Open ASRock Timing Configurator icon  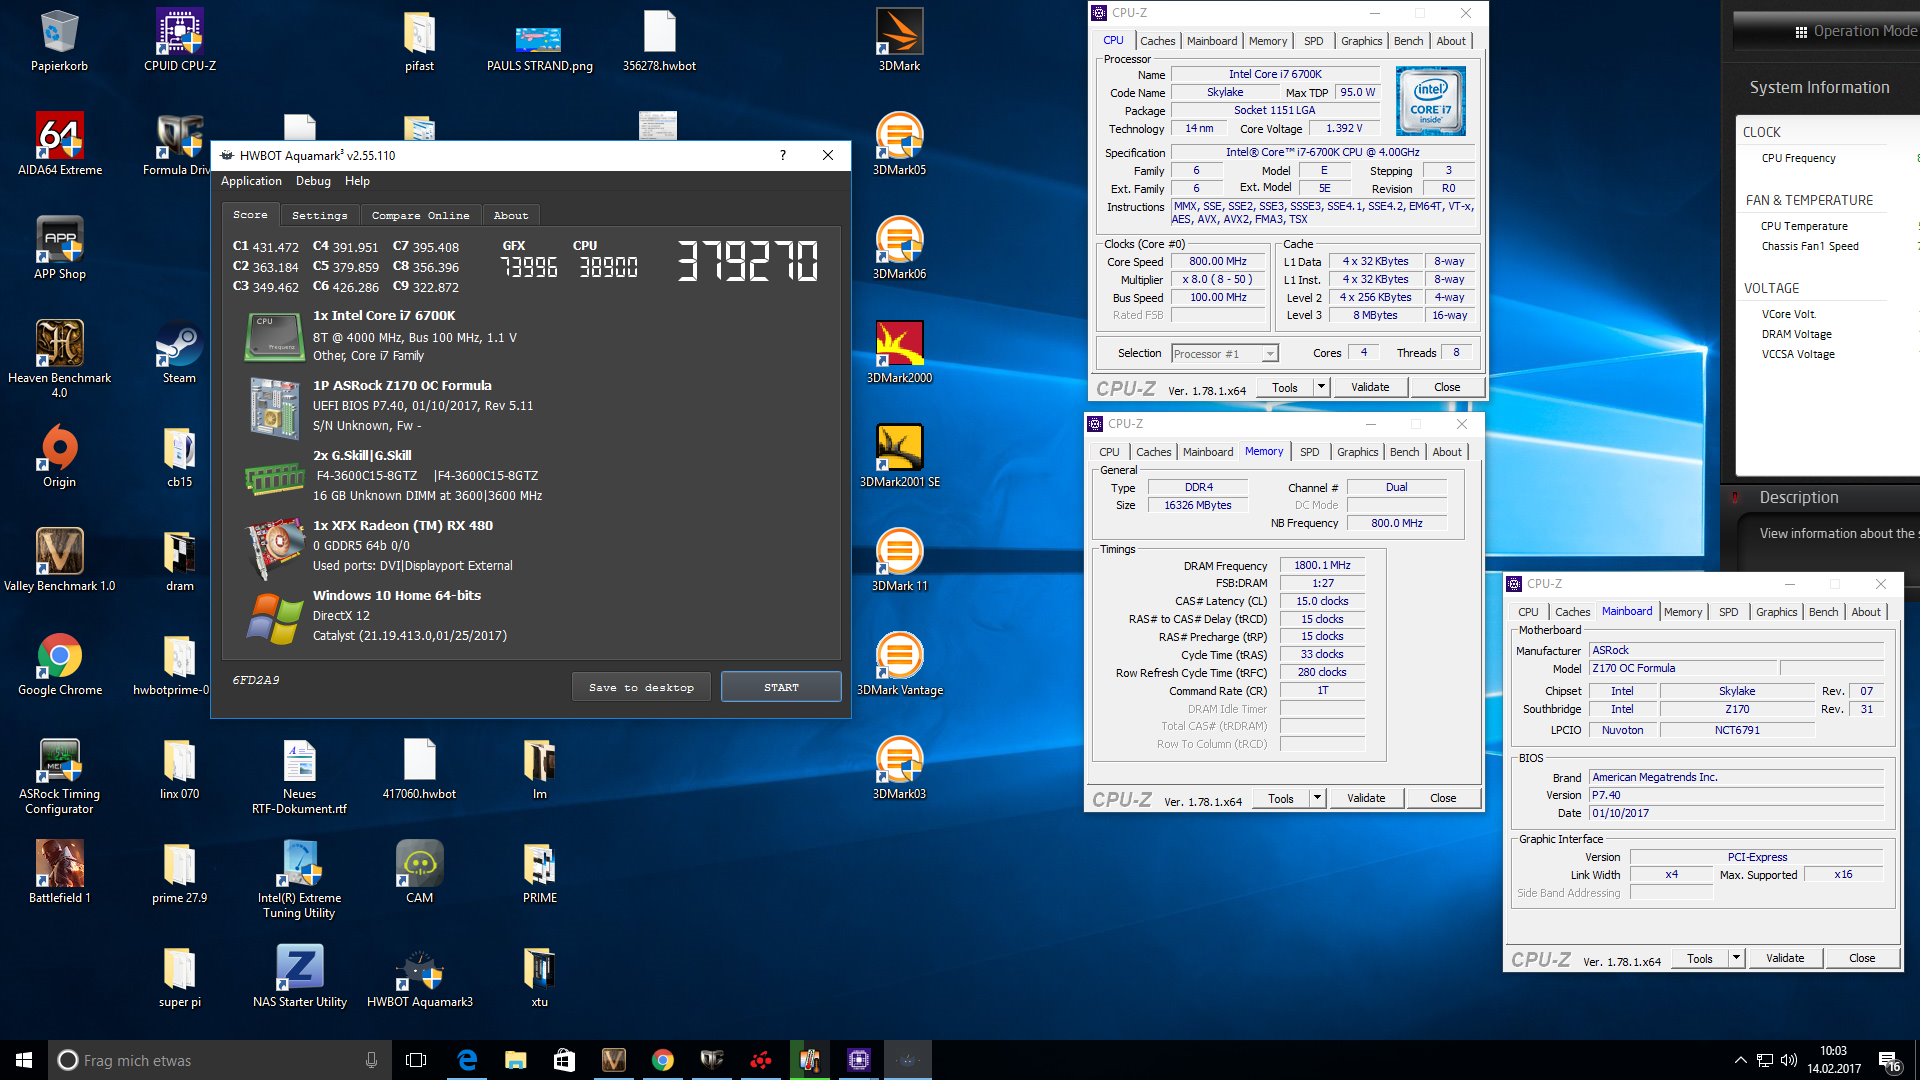pyautogui.click(x=60, y=776)
